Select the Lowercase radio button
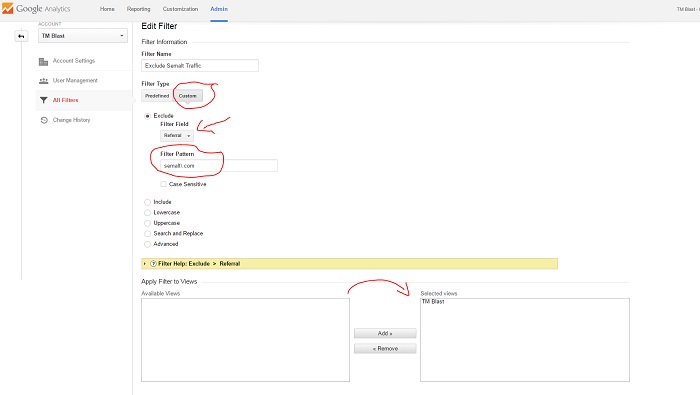 (x=147, y=213)
